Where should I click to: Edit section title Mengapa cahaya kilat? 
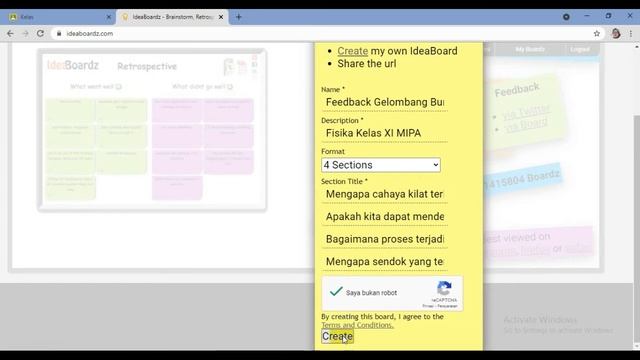click(x=384, y=194)
